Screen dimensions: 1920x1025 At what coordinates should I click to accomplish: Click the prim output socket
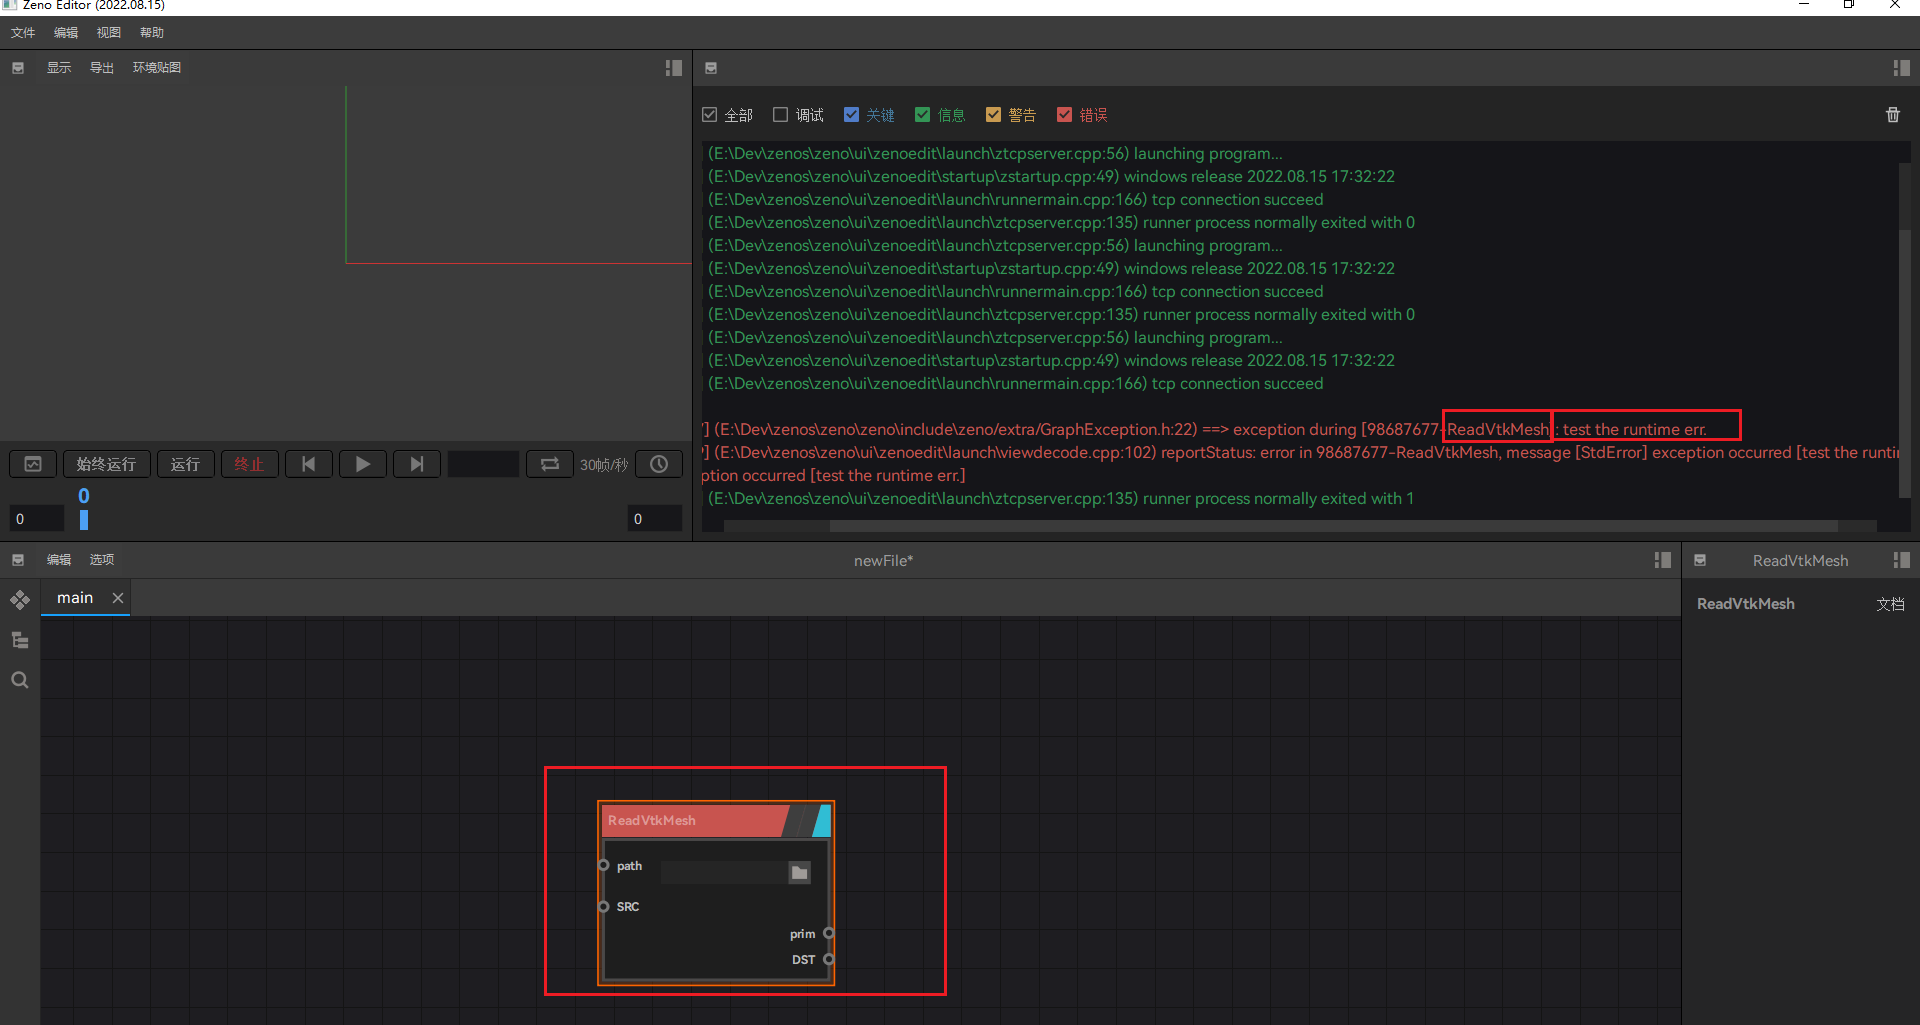pos(829,933)
